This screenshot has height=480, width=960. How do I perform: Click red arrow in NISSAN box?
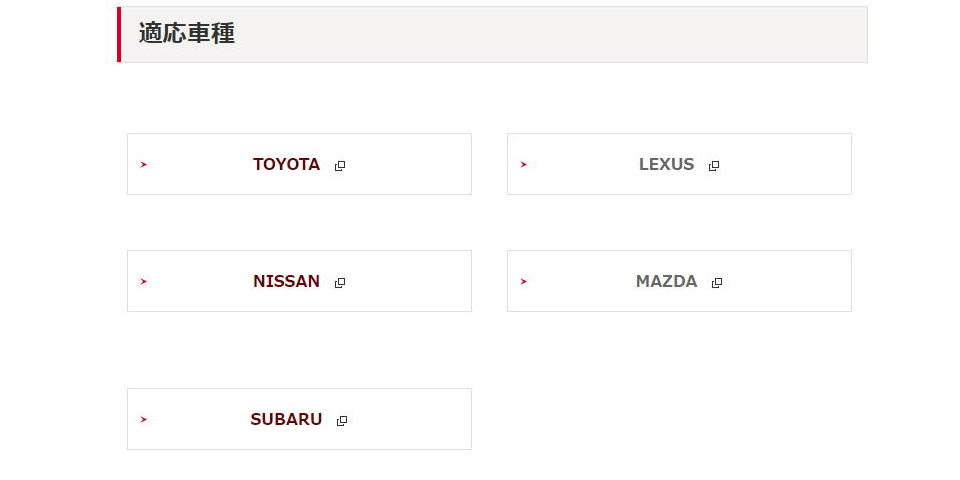pos(144,282)
